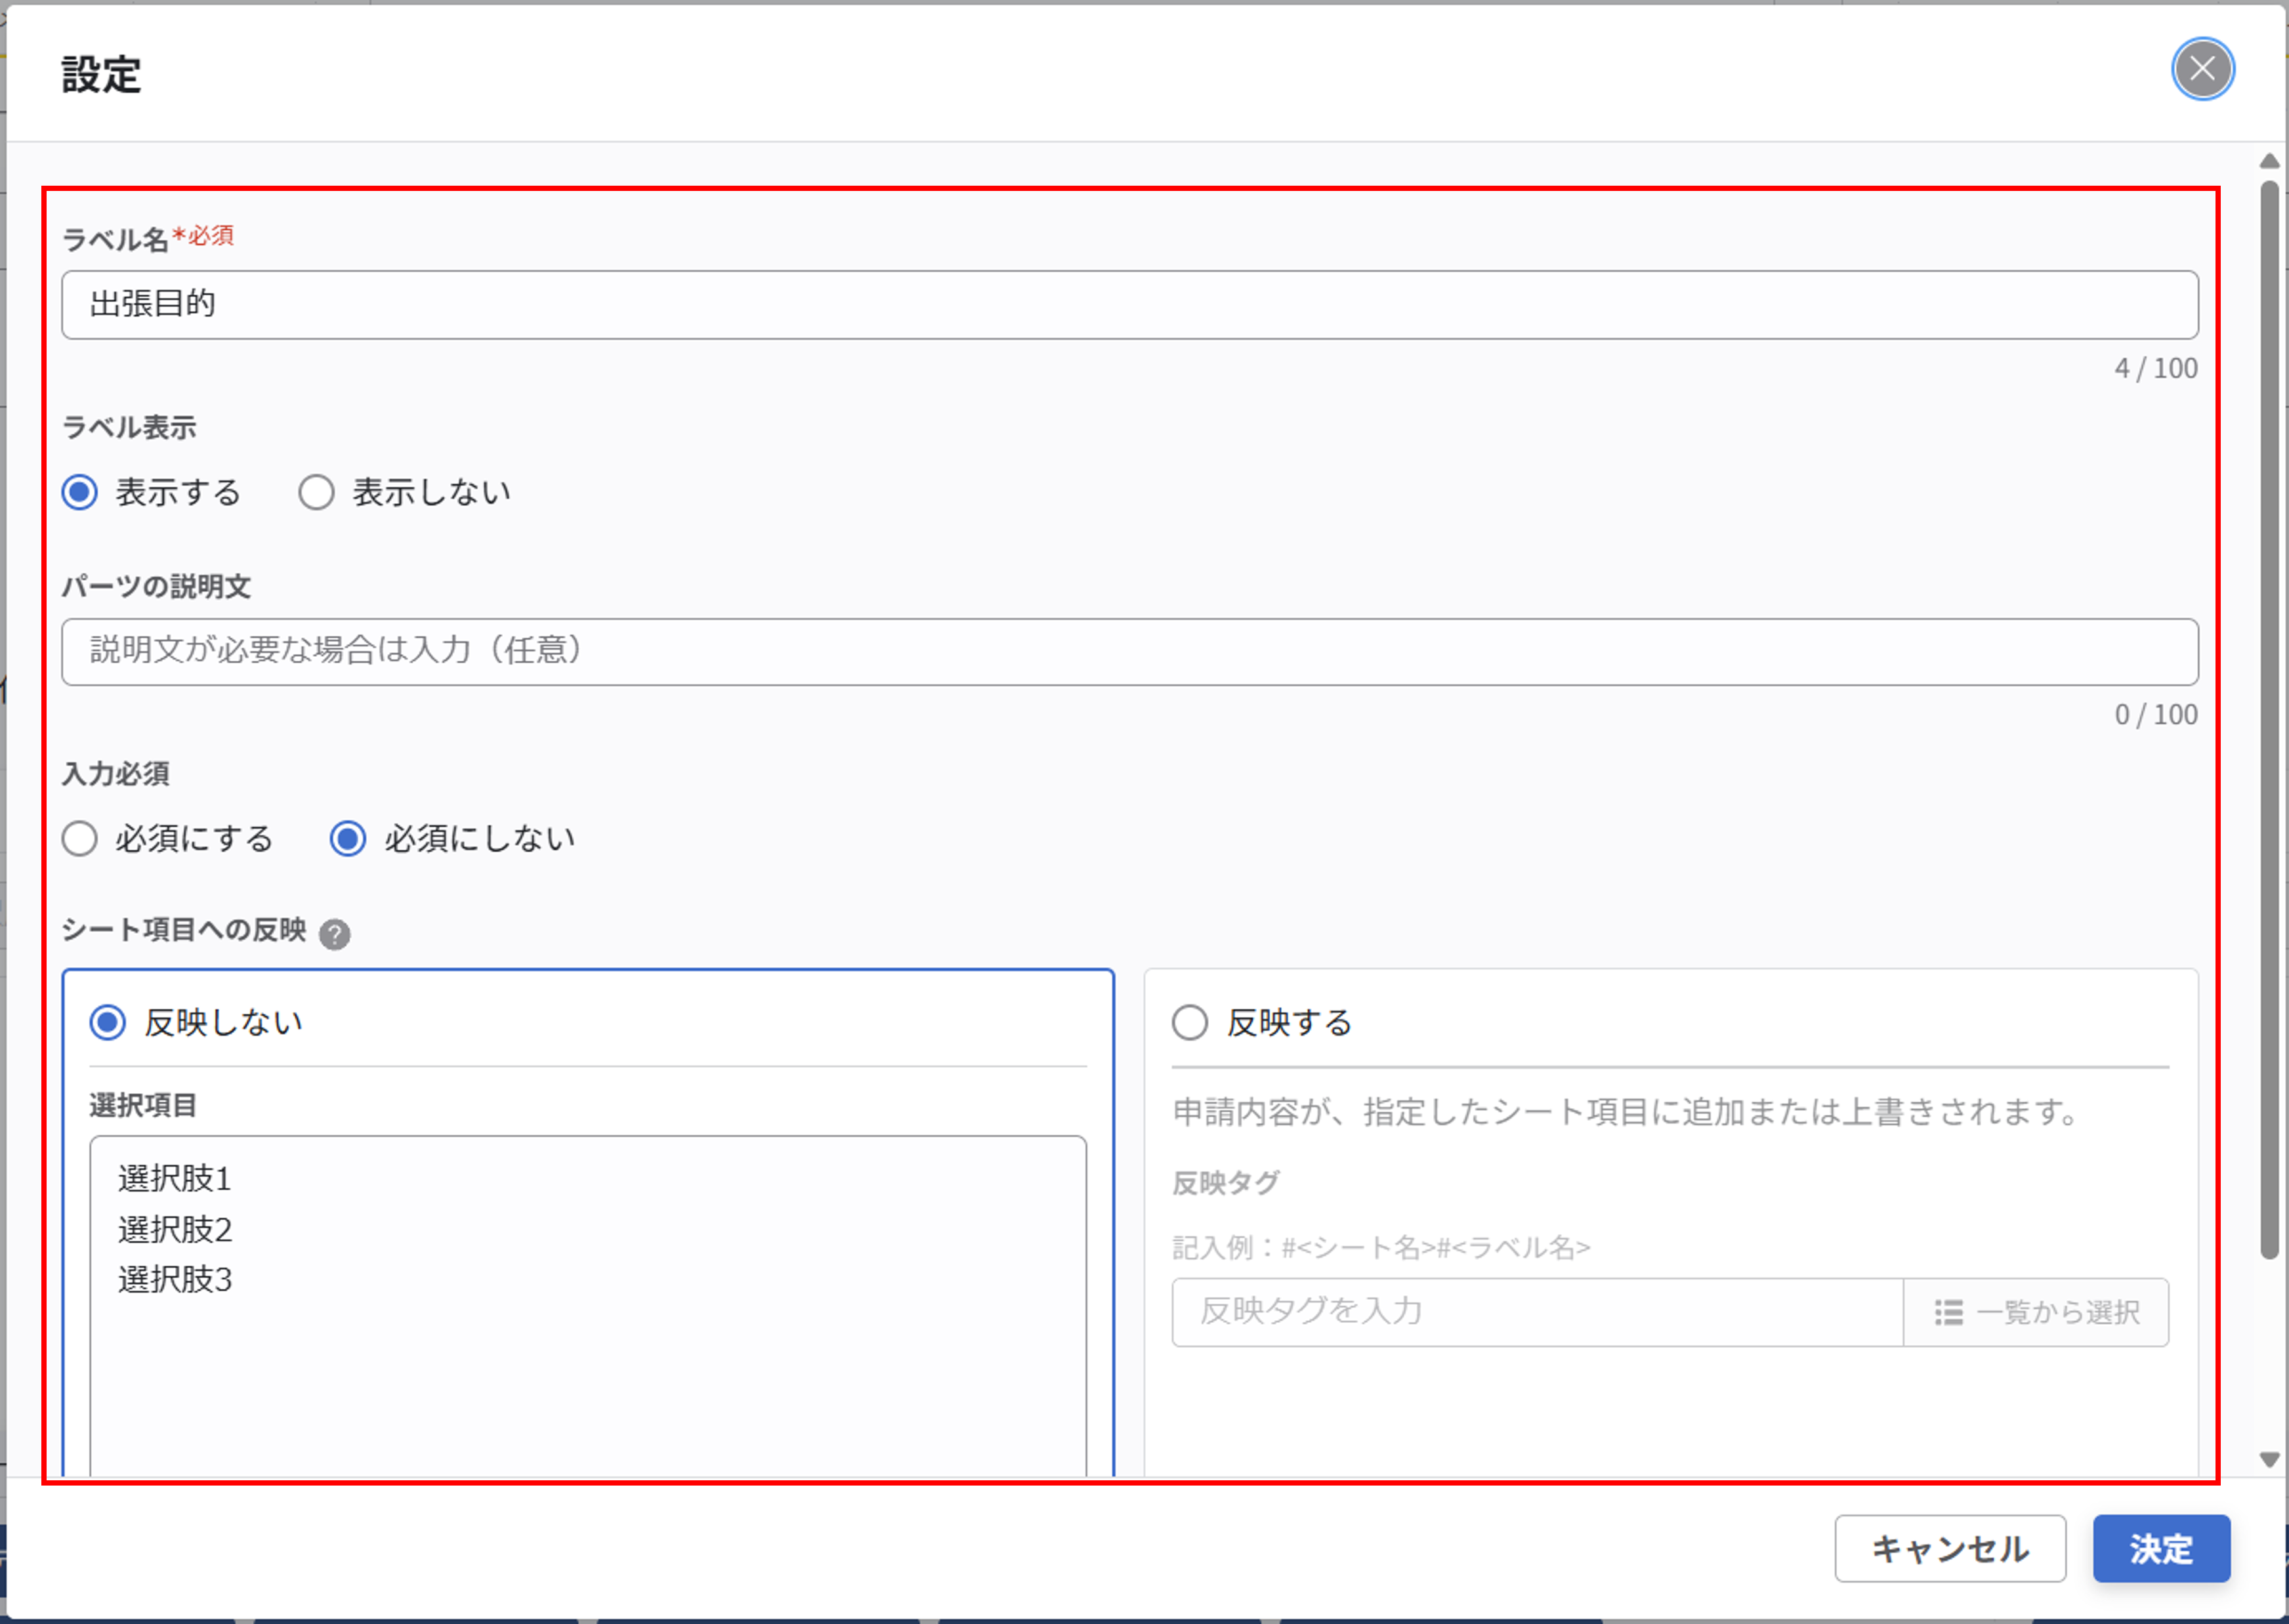Select the 表示しない radio button
Viewport: 2289px width, 1624px height.
[316, 492]
